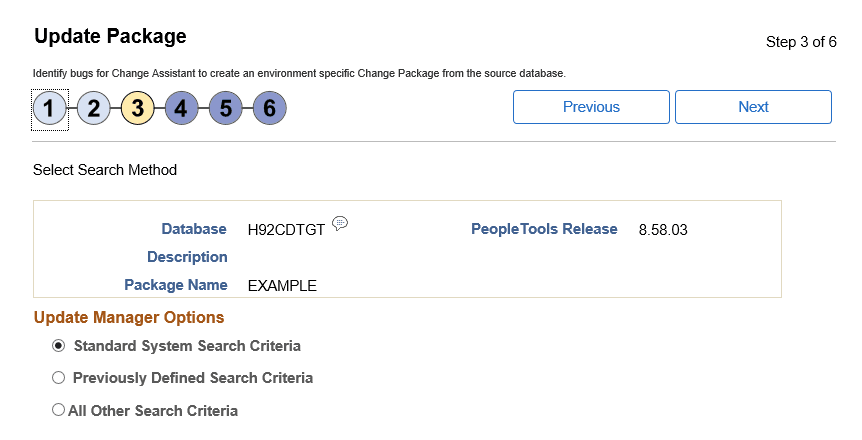Click the Update Manager Options heading
Viewport: 862px width, 440px height.
pos(129,318)
